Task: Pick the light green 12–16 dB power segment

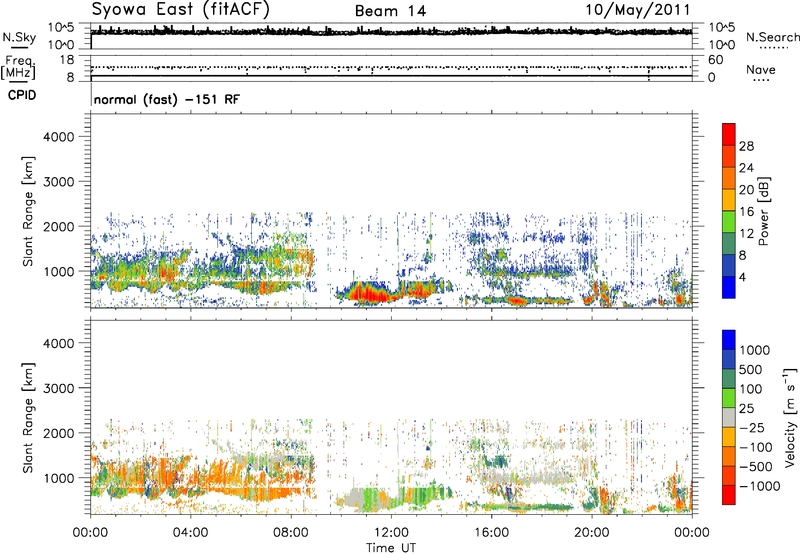Action: 729,221
